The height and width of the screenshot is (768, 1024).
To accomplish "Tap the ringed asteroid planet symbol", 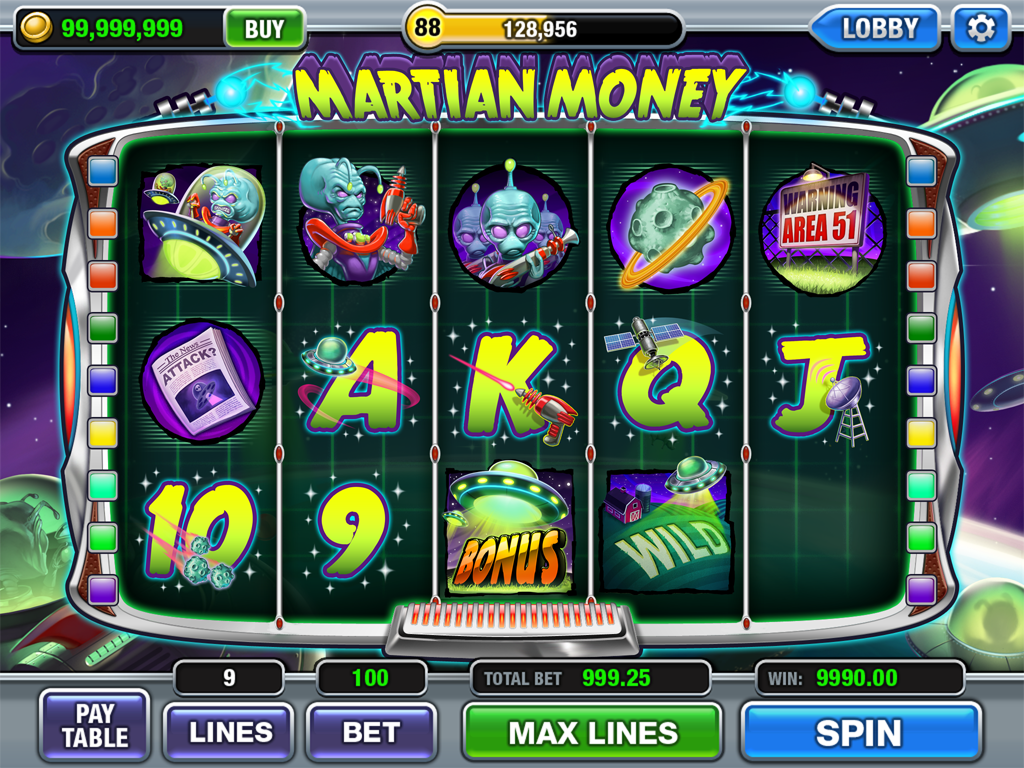I will (x=669, y=227).
